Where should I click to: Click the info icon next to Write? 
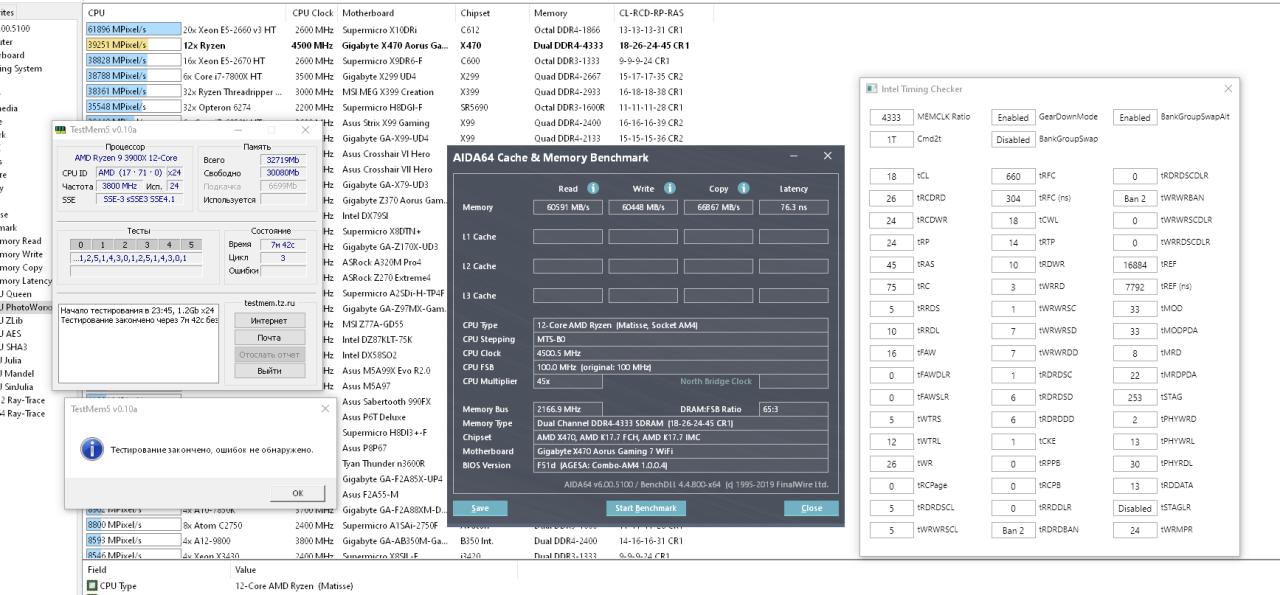[670, 188]
